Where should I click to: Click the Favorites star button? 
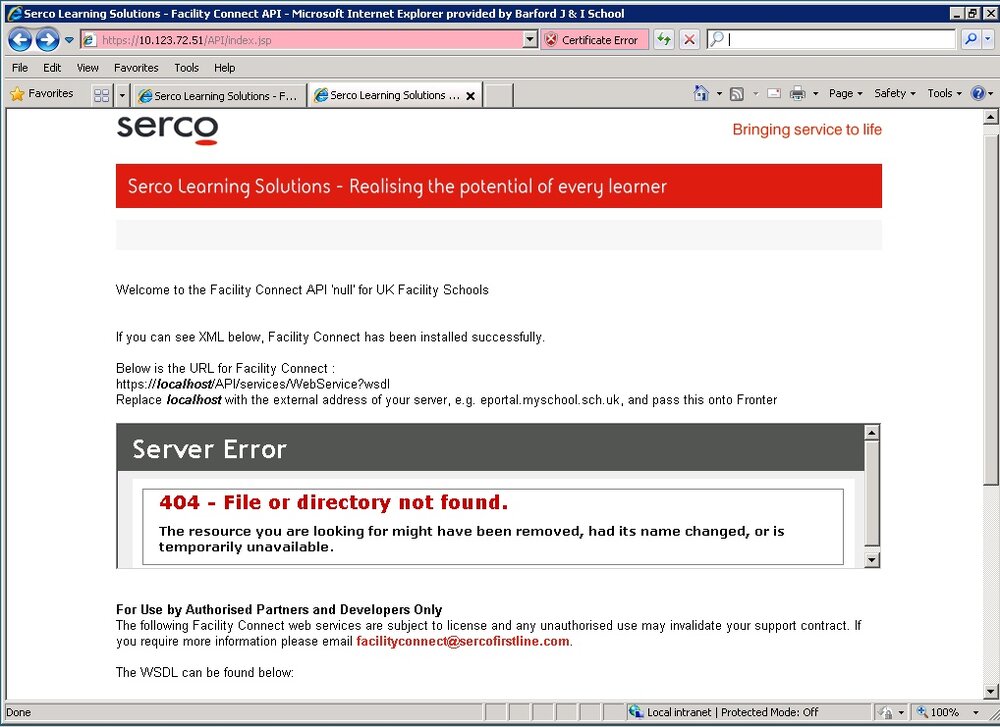tap(42, 94)
